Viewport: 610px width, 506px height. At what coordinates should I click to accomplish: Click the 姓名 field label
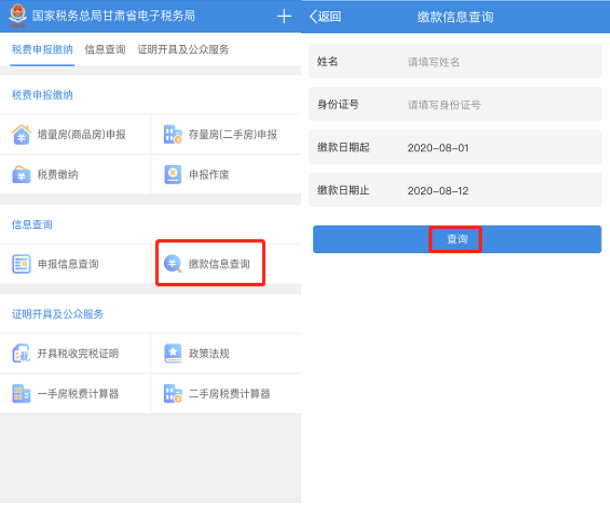pyautogui.click(x=328, y=61)
